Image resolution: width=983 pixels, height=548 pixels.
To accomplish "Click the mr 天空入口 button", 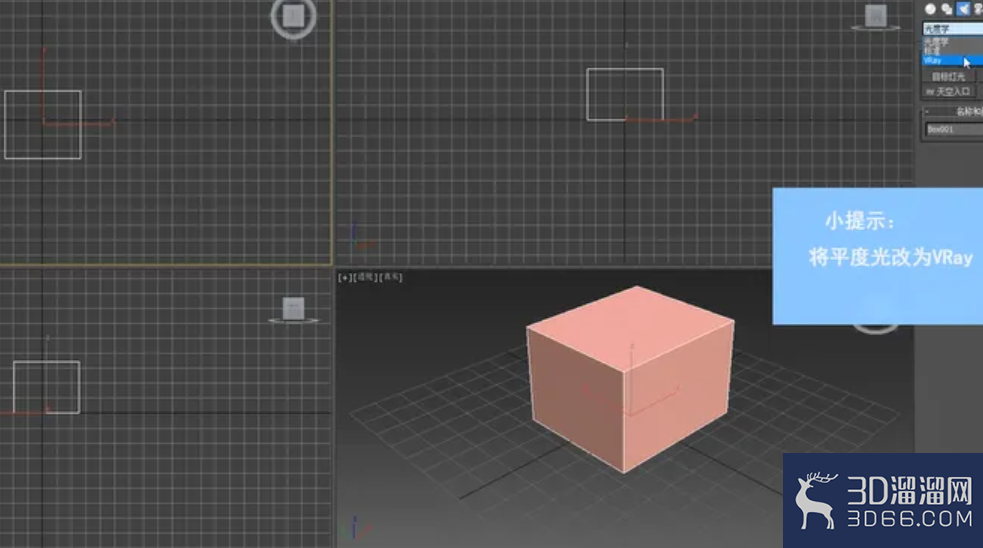I will click(x=948, y=92).
